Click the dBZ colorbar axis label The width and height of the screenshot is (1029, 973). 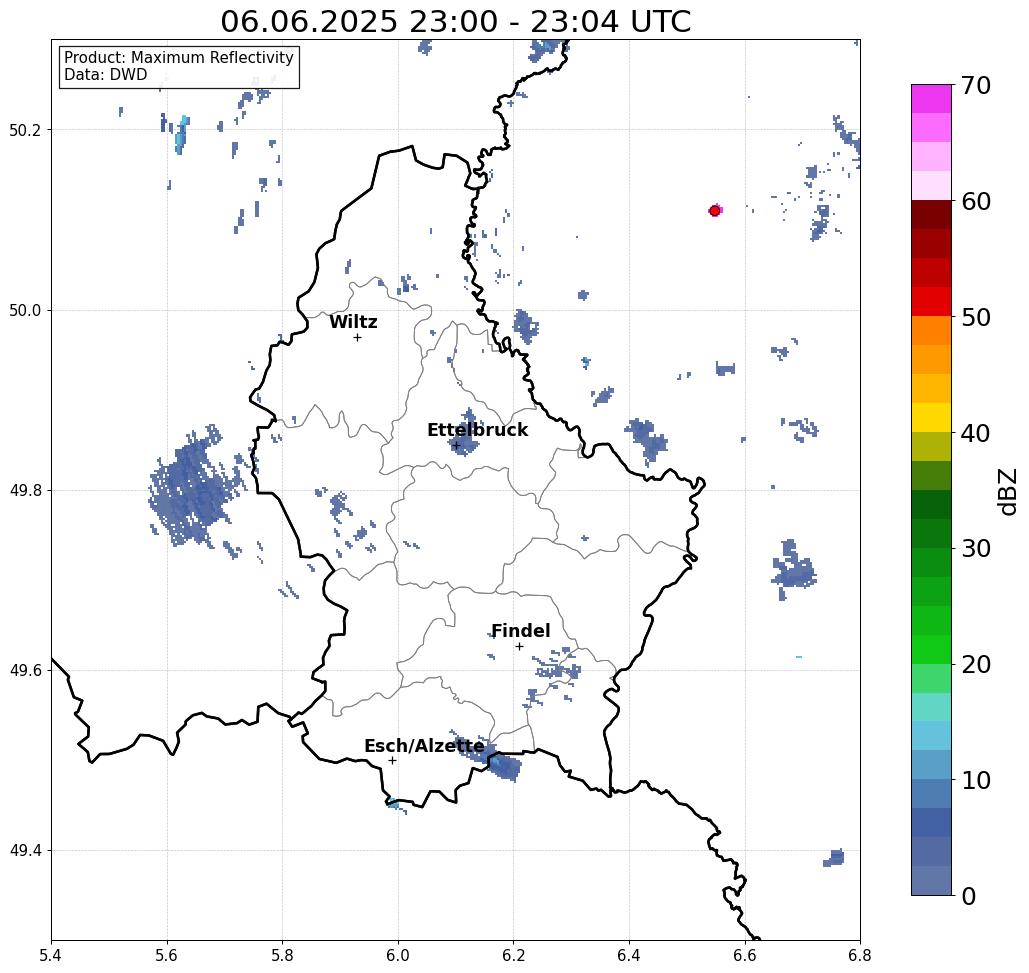point(1007,491)
